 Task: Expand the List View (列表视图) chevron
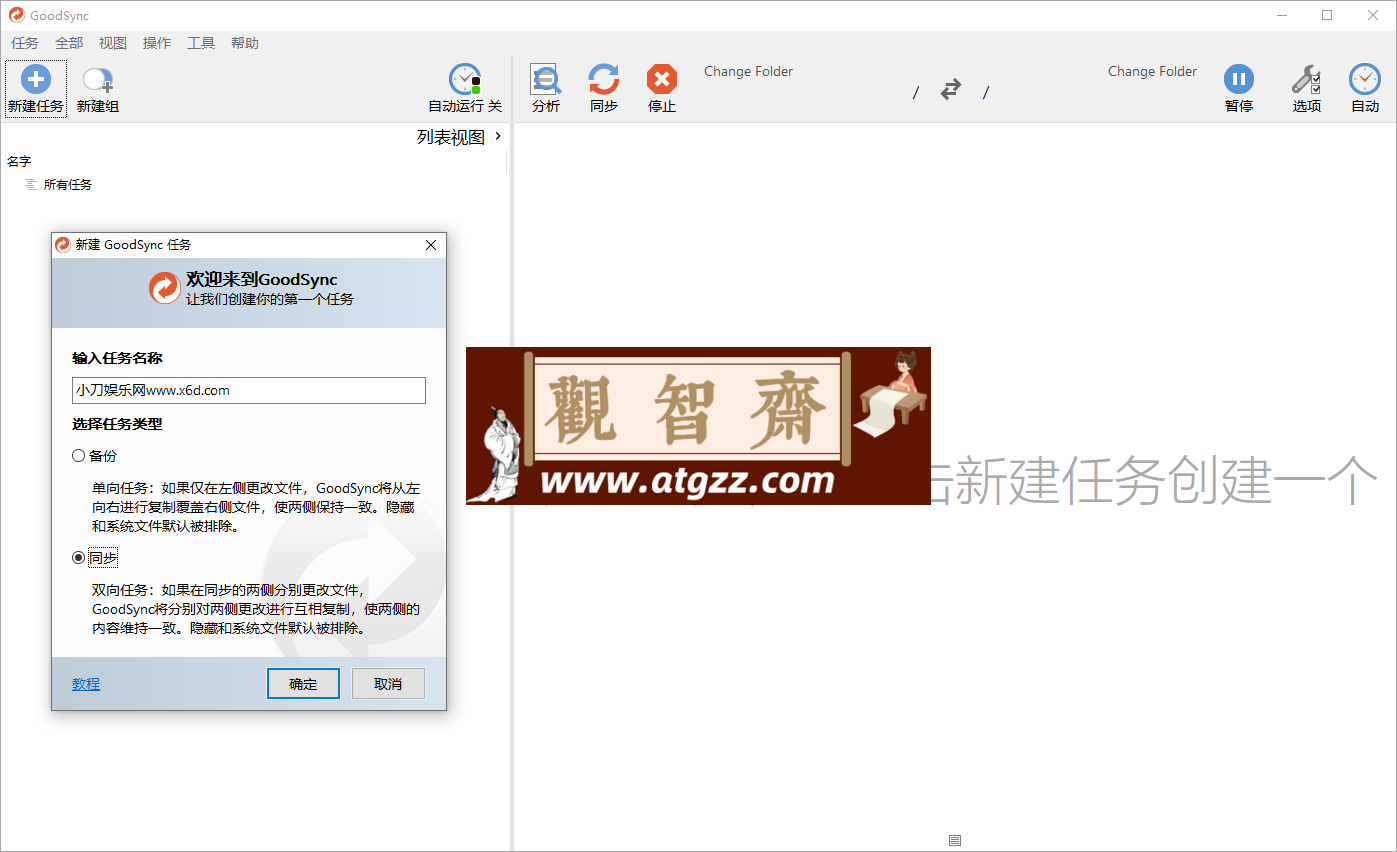[x=498, y=136]
